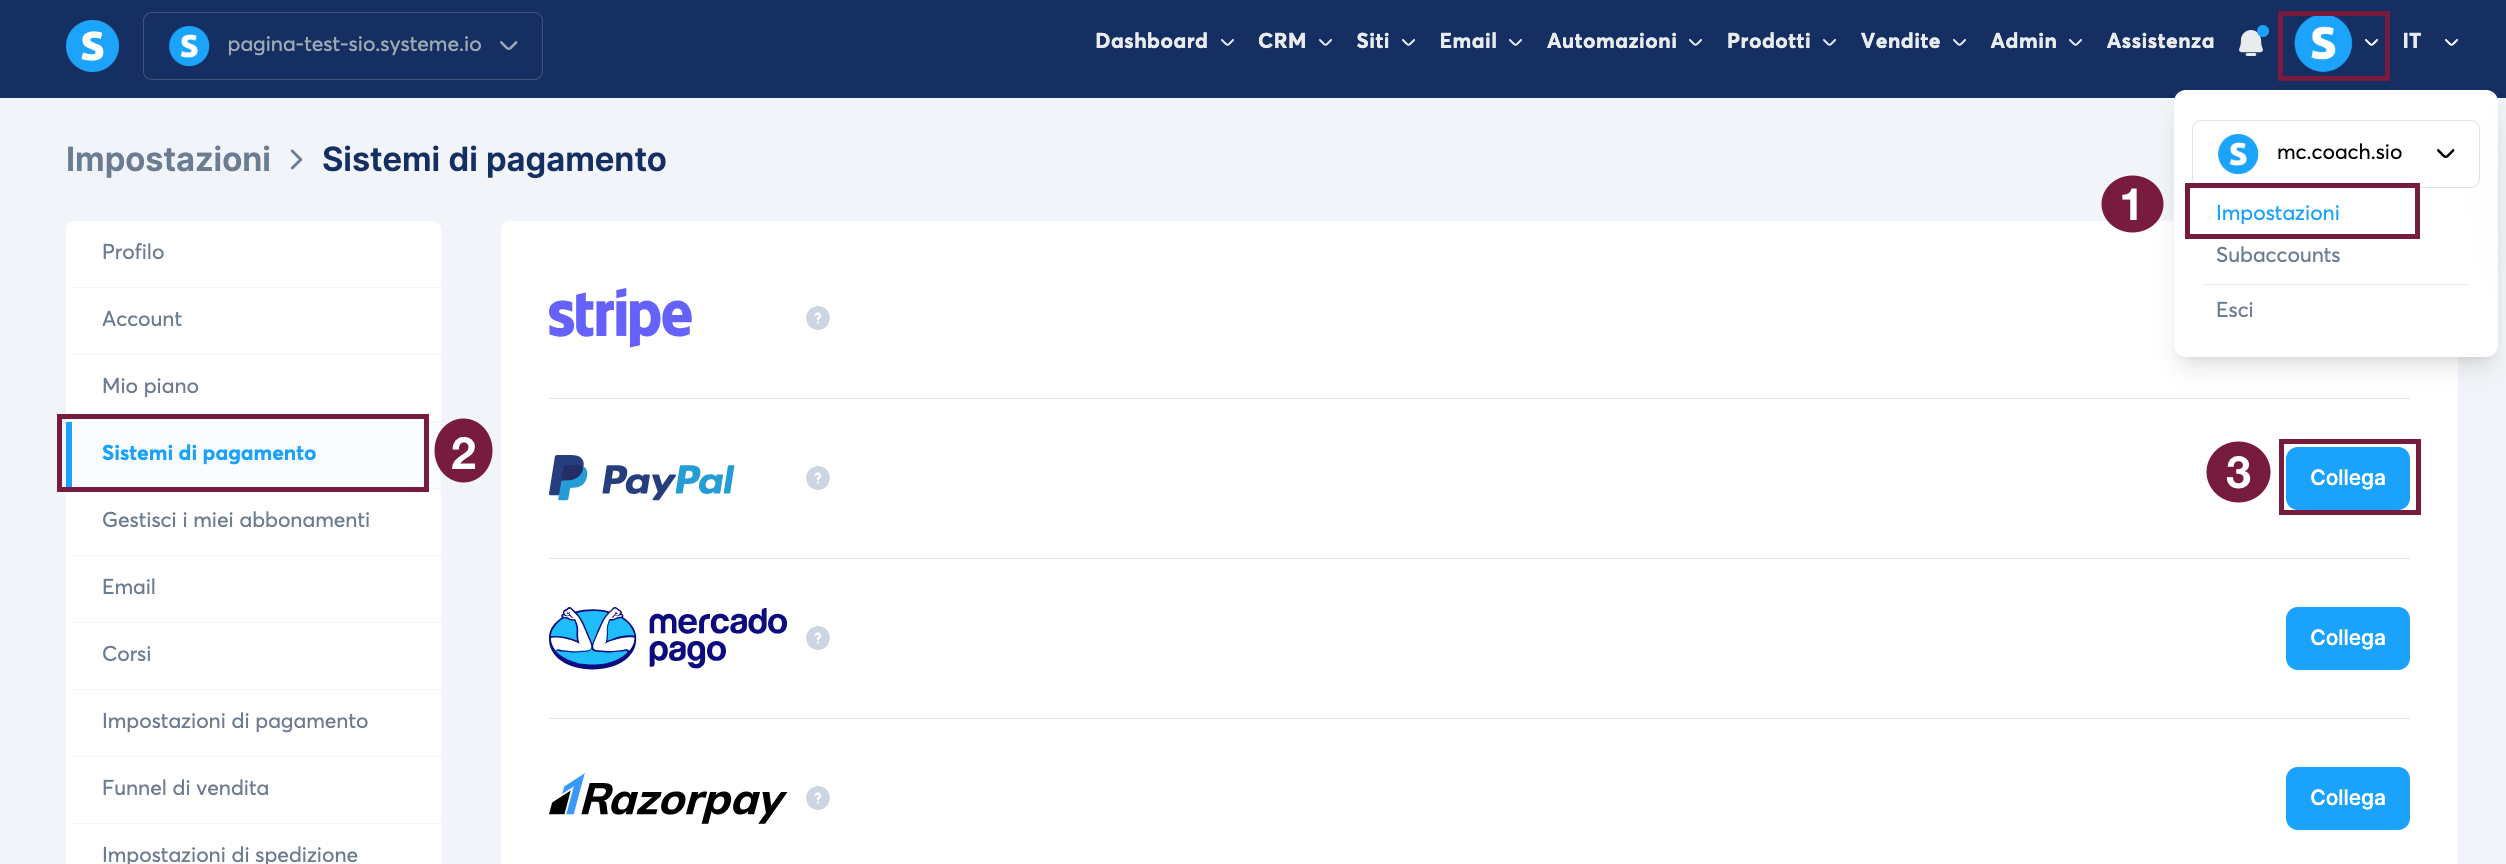Image resolution: width=2506 pixels, height=864 pixels.
Task: Click the Sistemi di pagamento page title
Action: tap(494, 160)
